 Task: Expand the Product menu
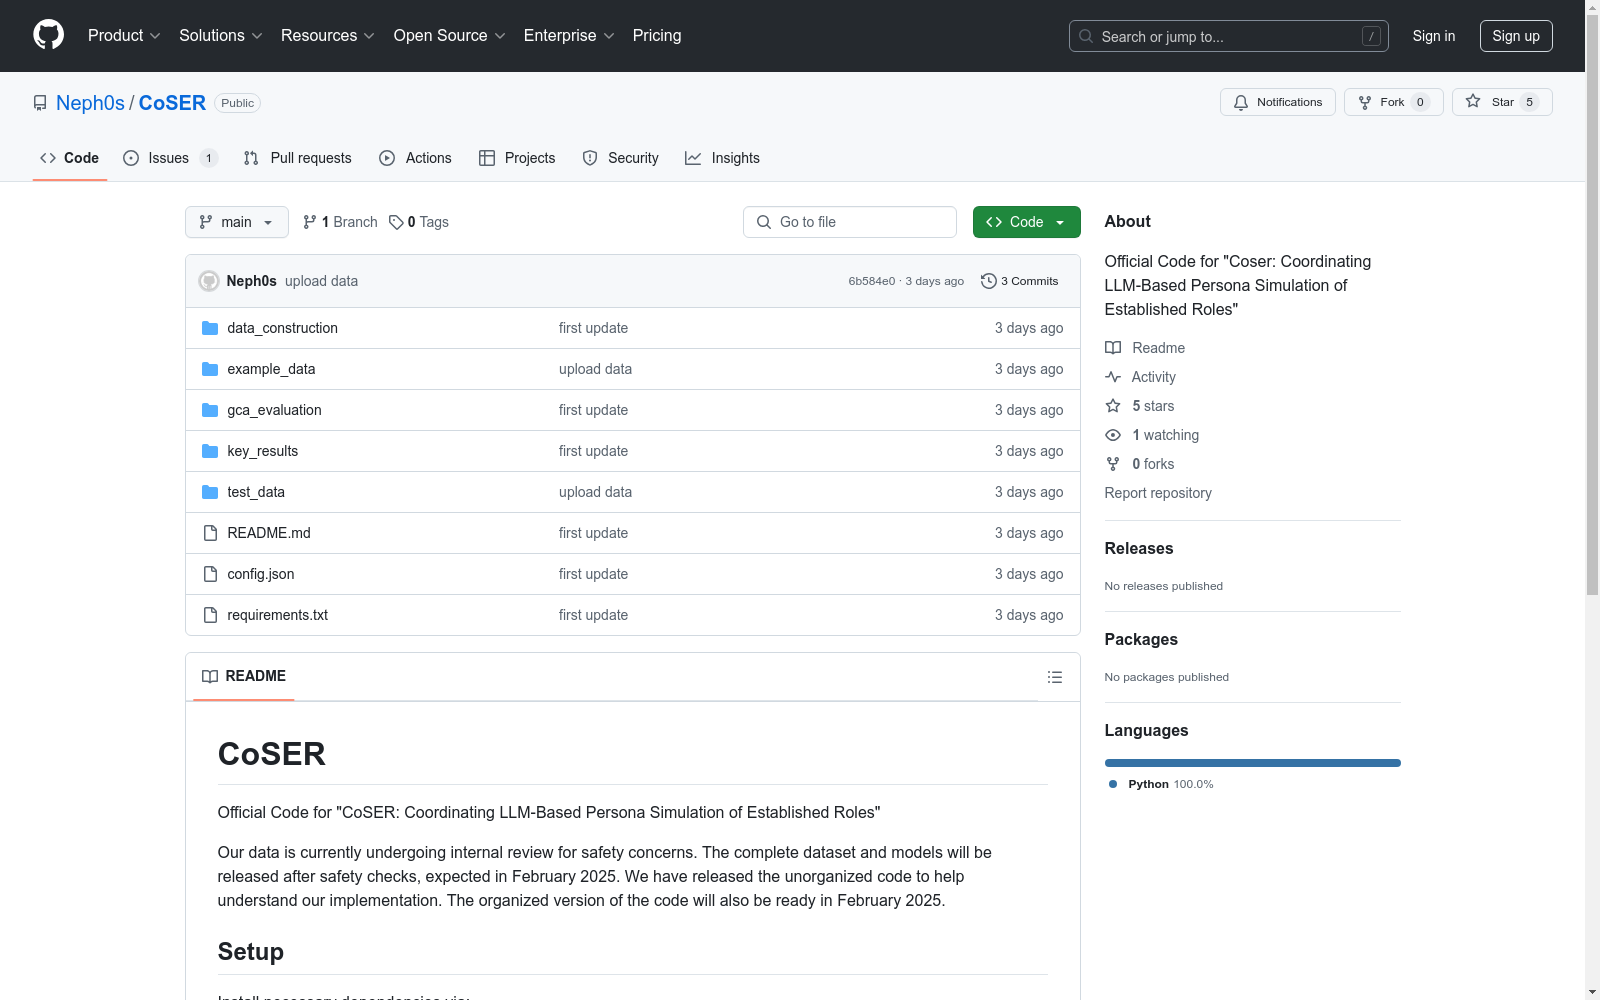tap(124, 36)
